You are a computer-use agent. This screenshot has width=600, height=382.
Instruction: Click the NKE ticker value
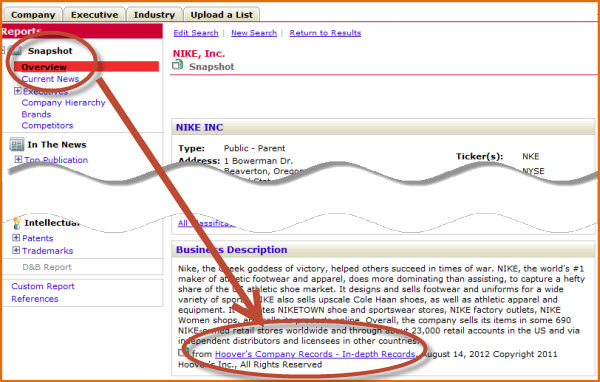point(531,156)
